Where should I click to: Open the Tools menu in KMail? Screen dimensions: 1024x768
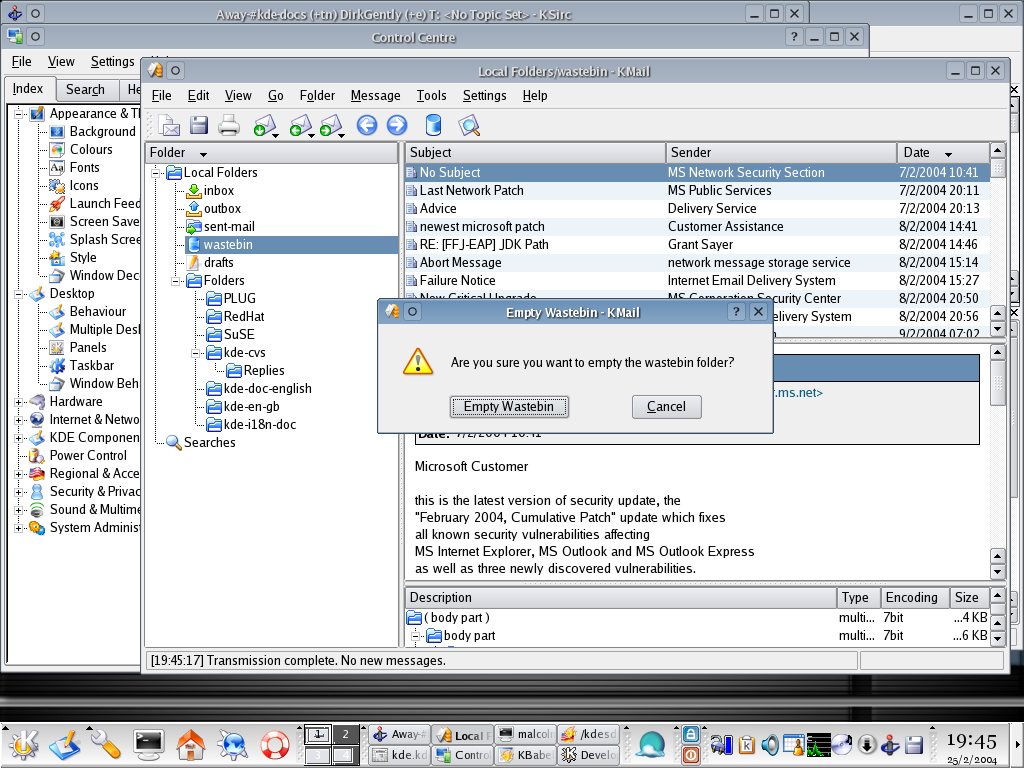(x=432, y=95)
